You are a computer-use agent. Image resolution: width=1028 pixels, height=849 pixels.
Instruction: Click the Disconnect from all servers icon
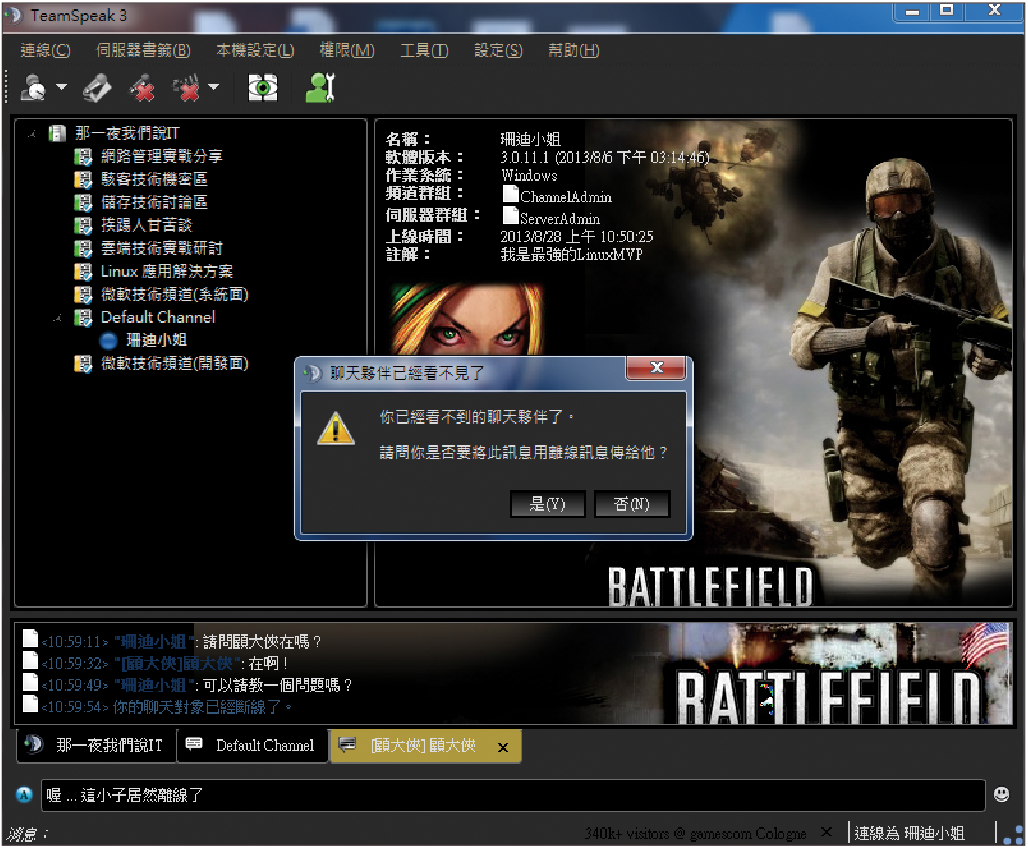click(186, 88)
